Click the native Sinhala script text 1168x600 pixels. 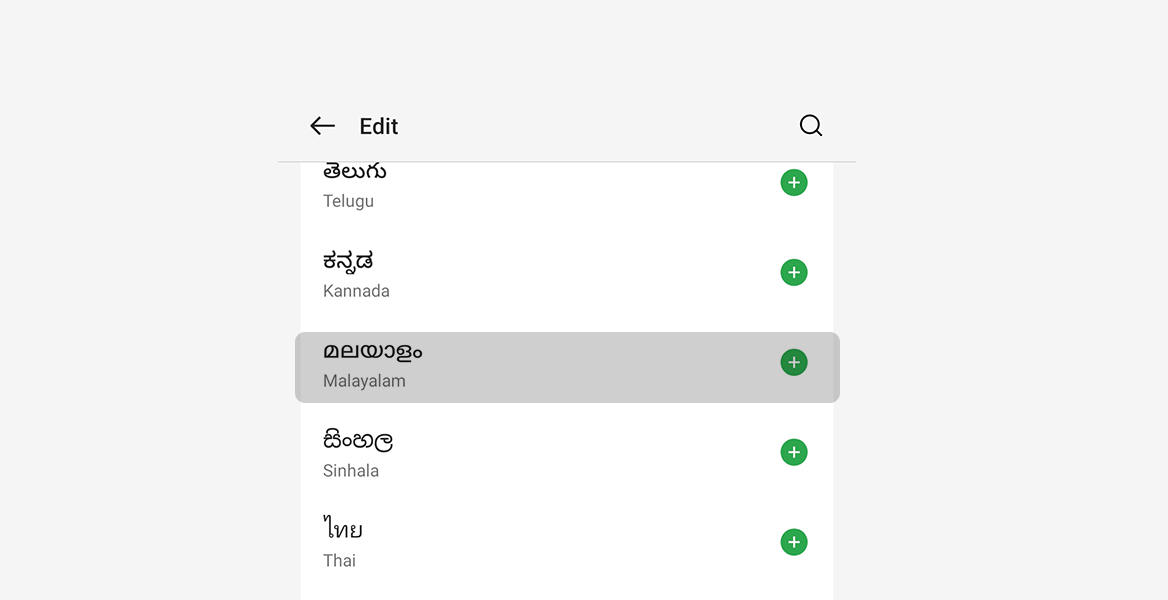(x=358, y=440)
